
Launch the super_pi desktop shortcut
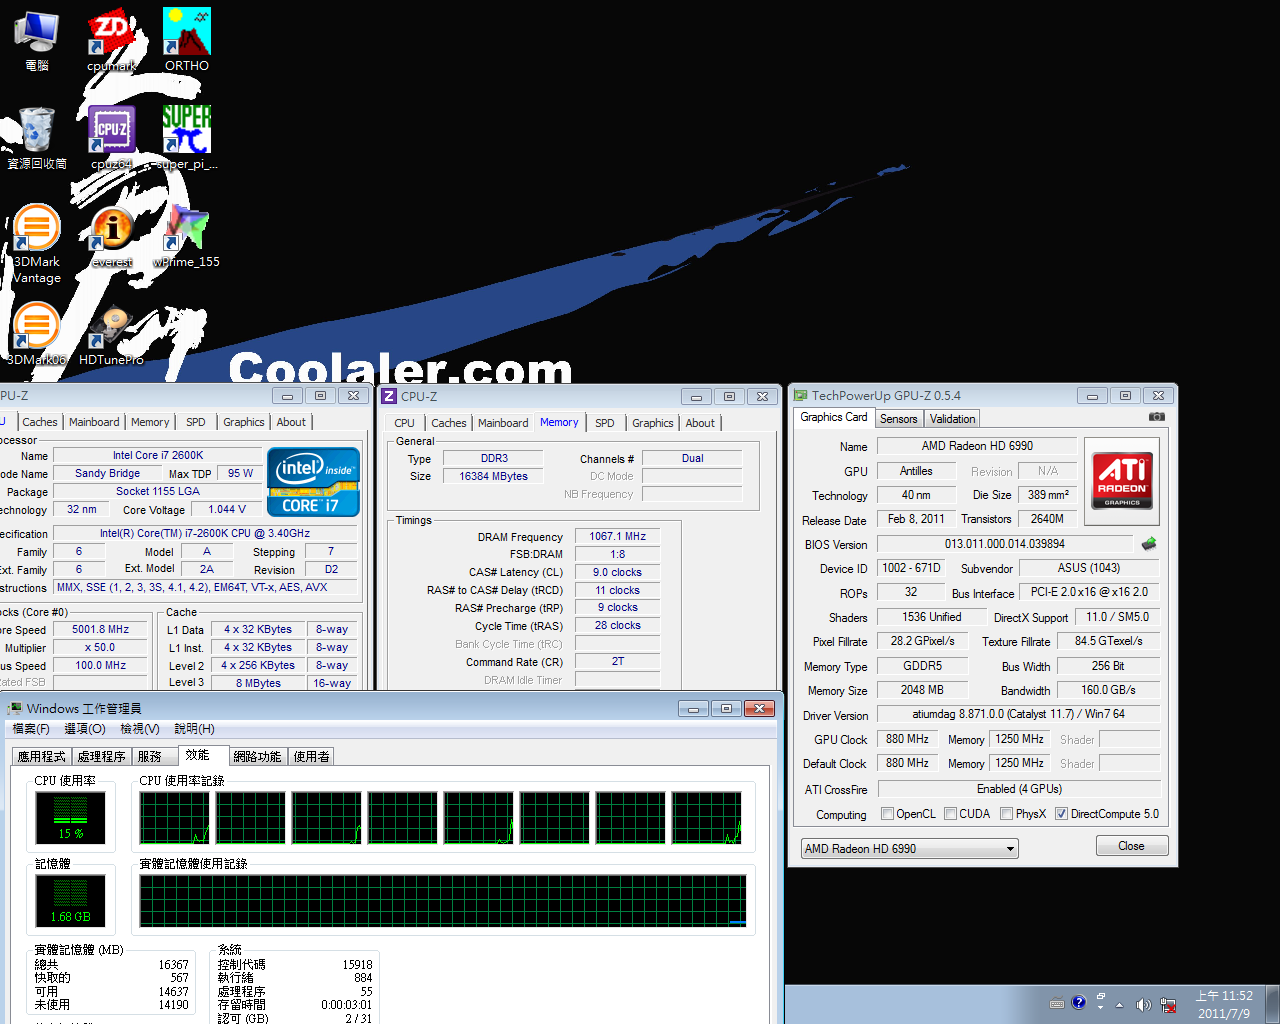[x=187, y=138]
